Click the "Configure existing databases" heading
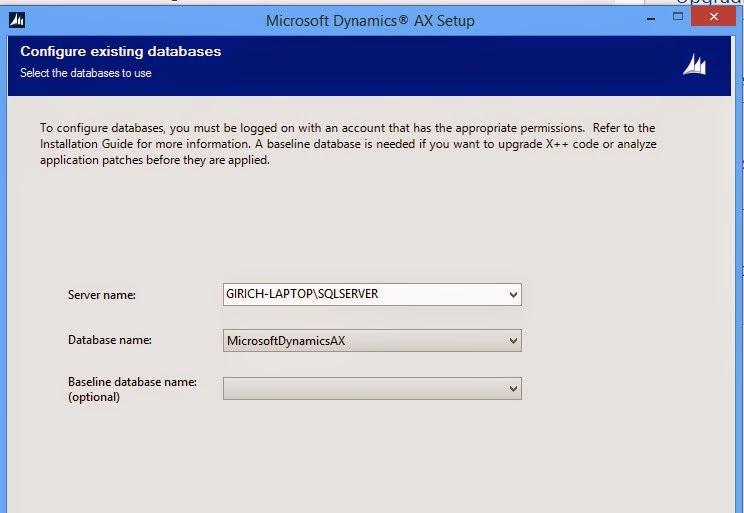The height and width of the screenshot is (513, 744). (x=120, y=51)
